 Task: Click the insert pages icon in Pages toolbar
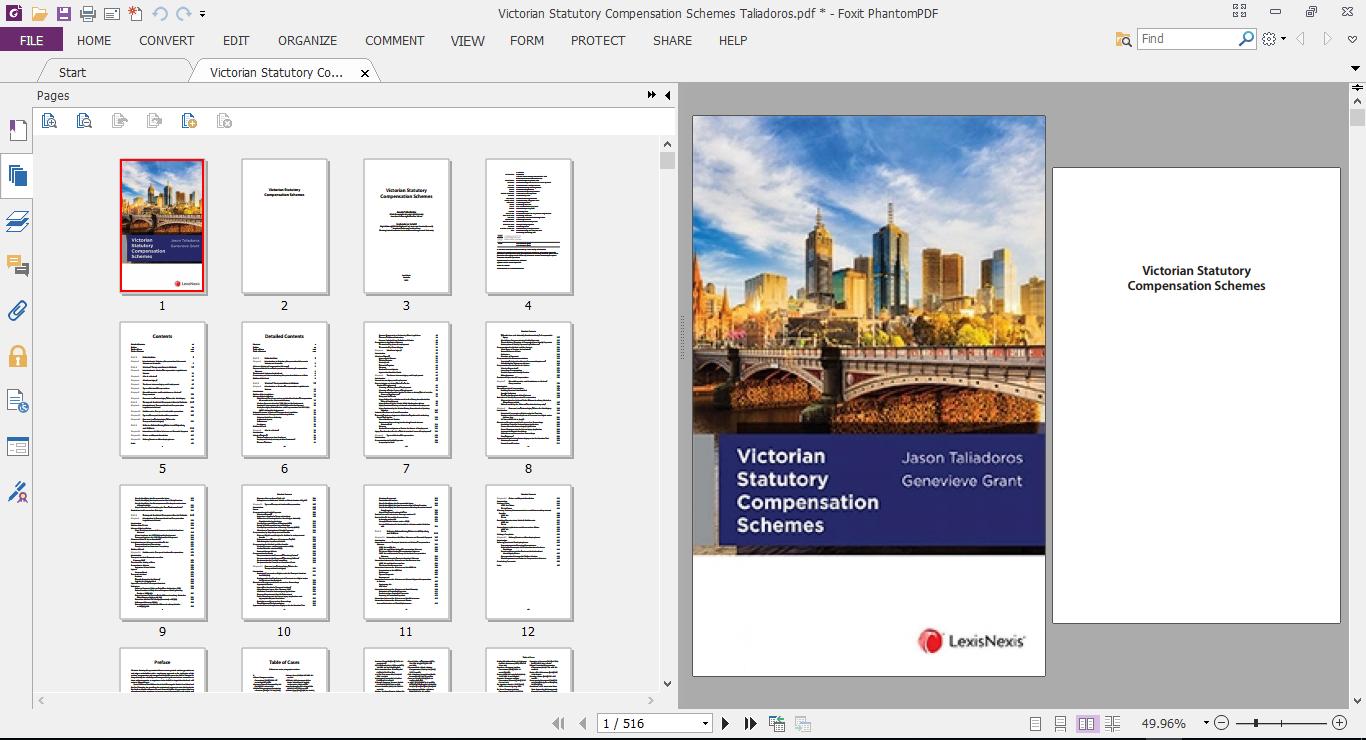coord(189,121)
